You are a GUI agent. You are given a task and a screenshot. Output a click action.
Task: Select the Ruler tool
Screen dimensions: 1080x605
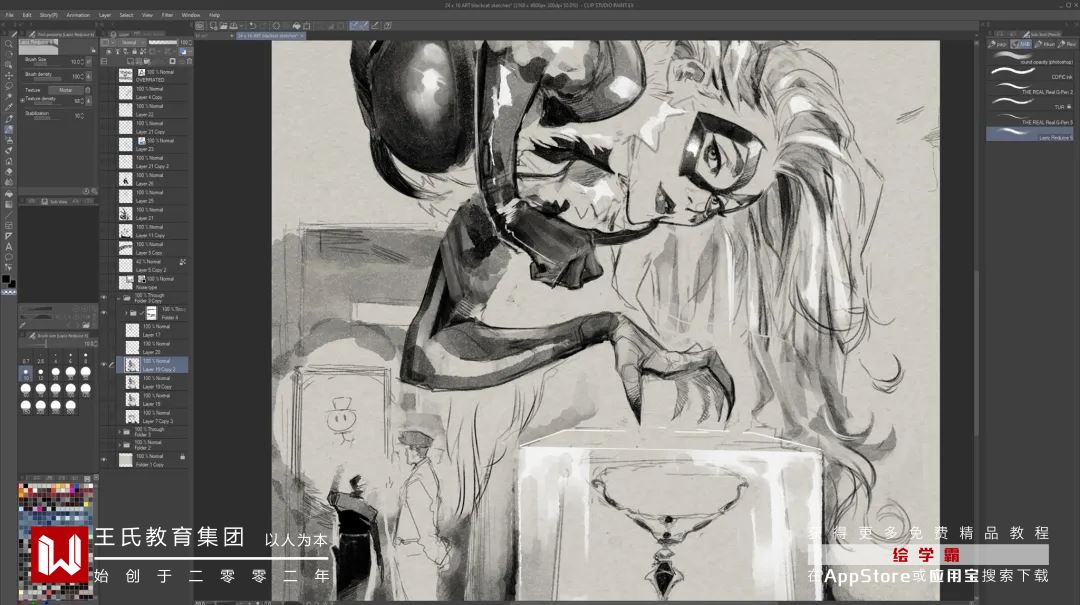coord(9,236)
